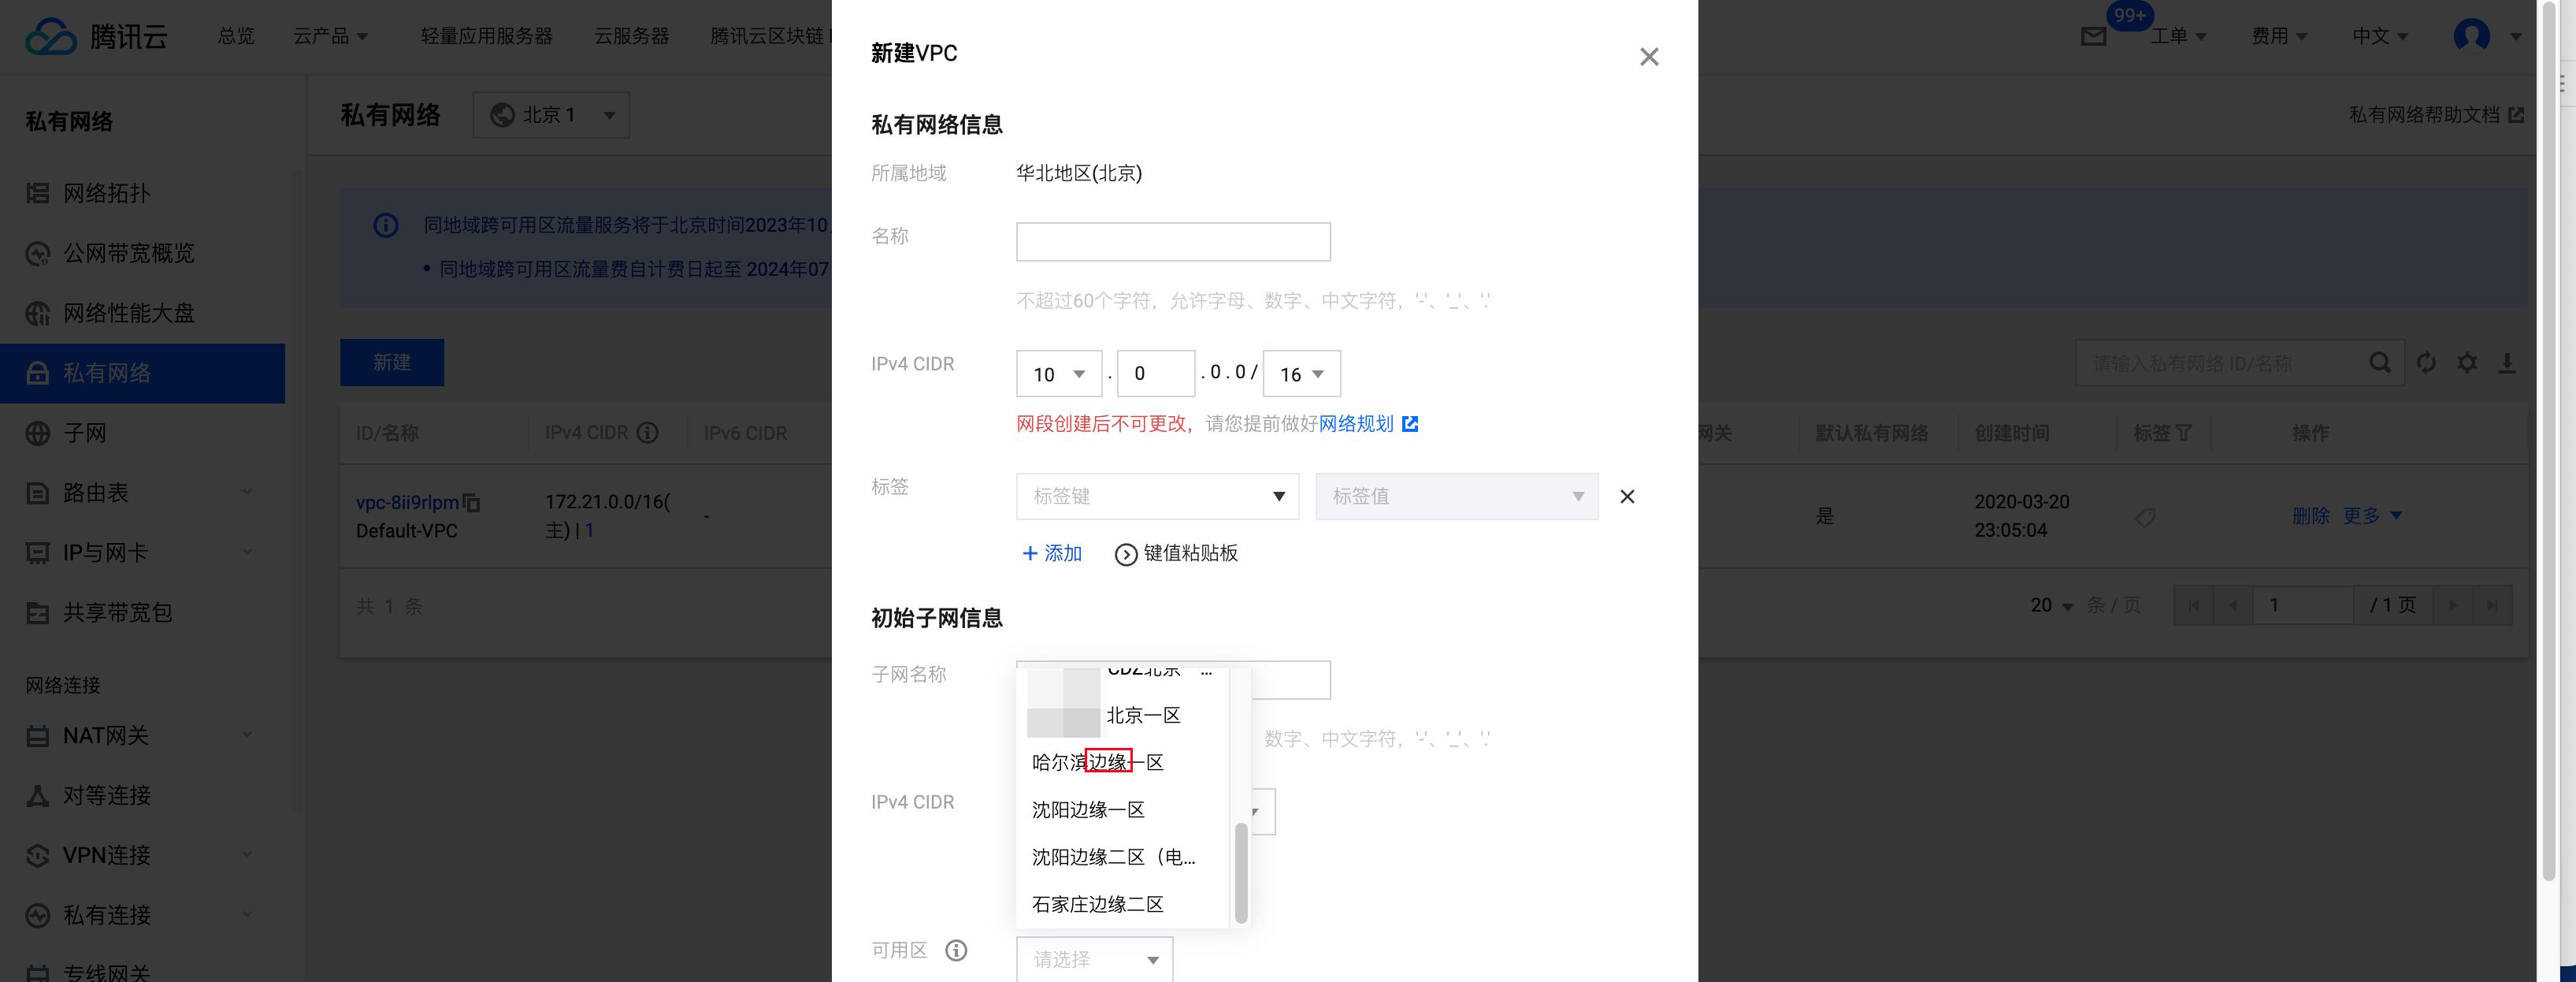
Task: Click the 网络规划 link
Action: point(1356,424)
